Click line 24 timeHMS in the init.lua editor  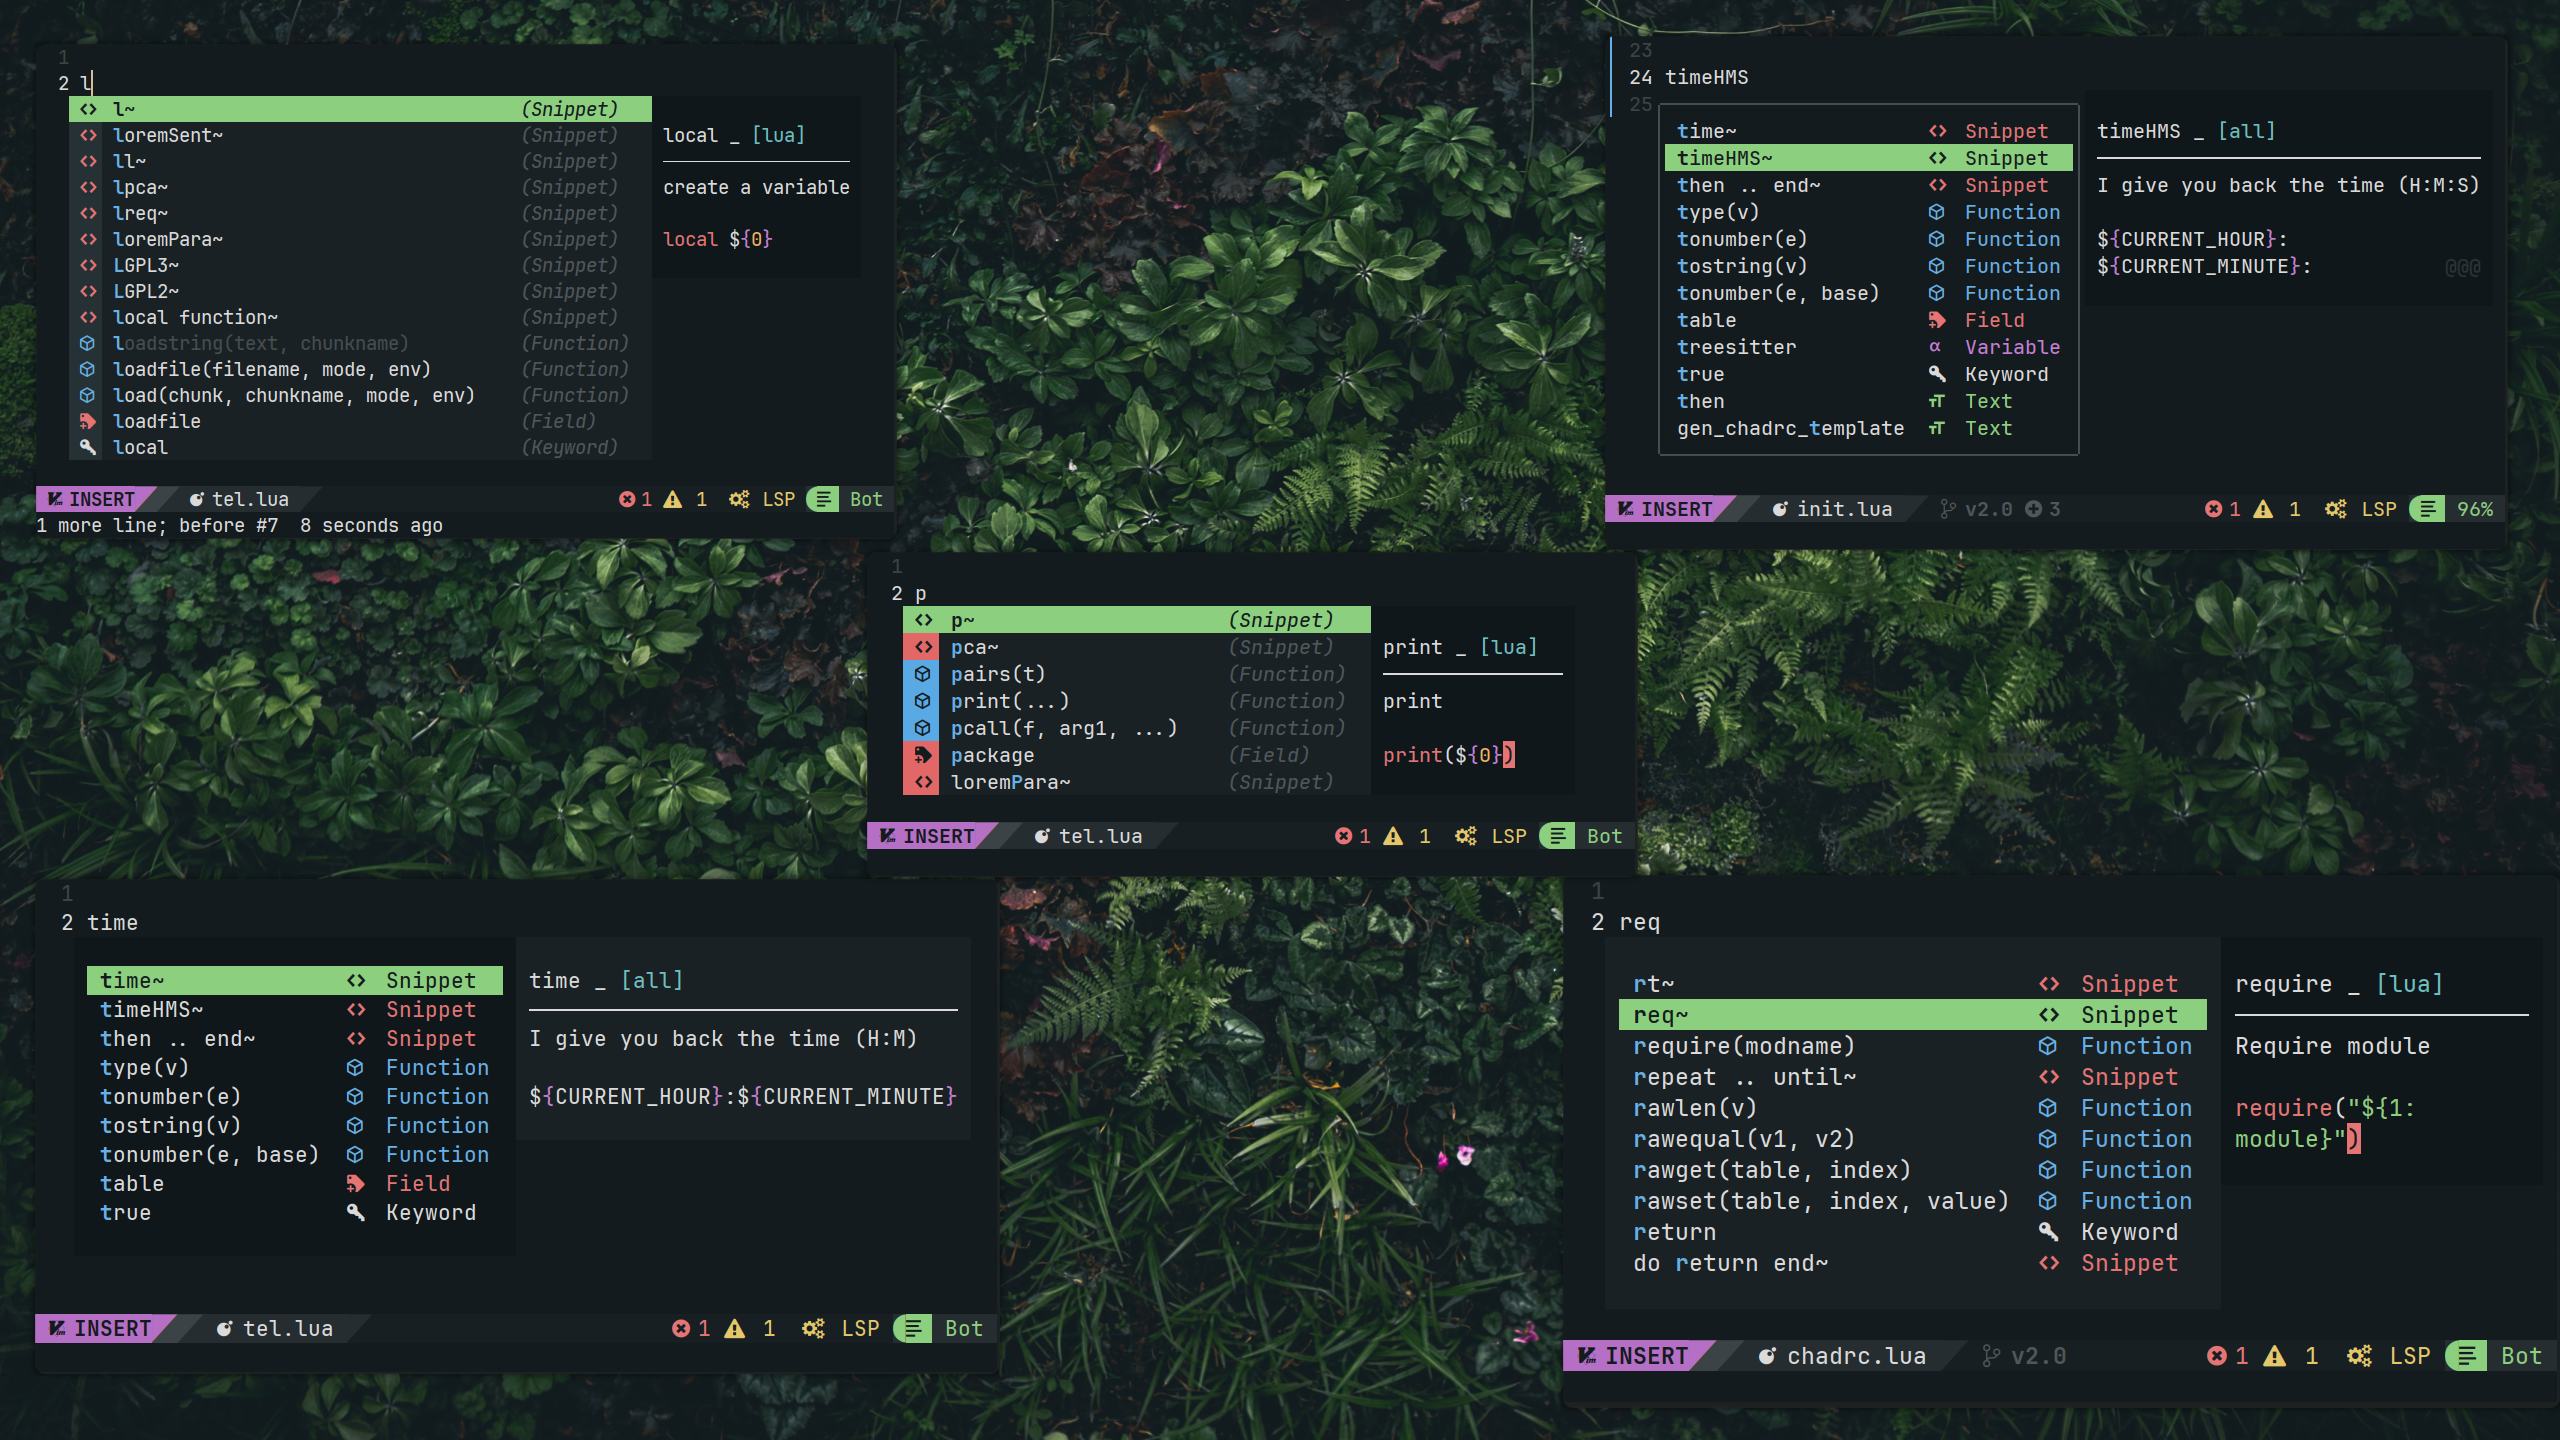click(x=1706, y=77)
